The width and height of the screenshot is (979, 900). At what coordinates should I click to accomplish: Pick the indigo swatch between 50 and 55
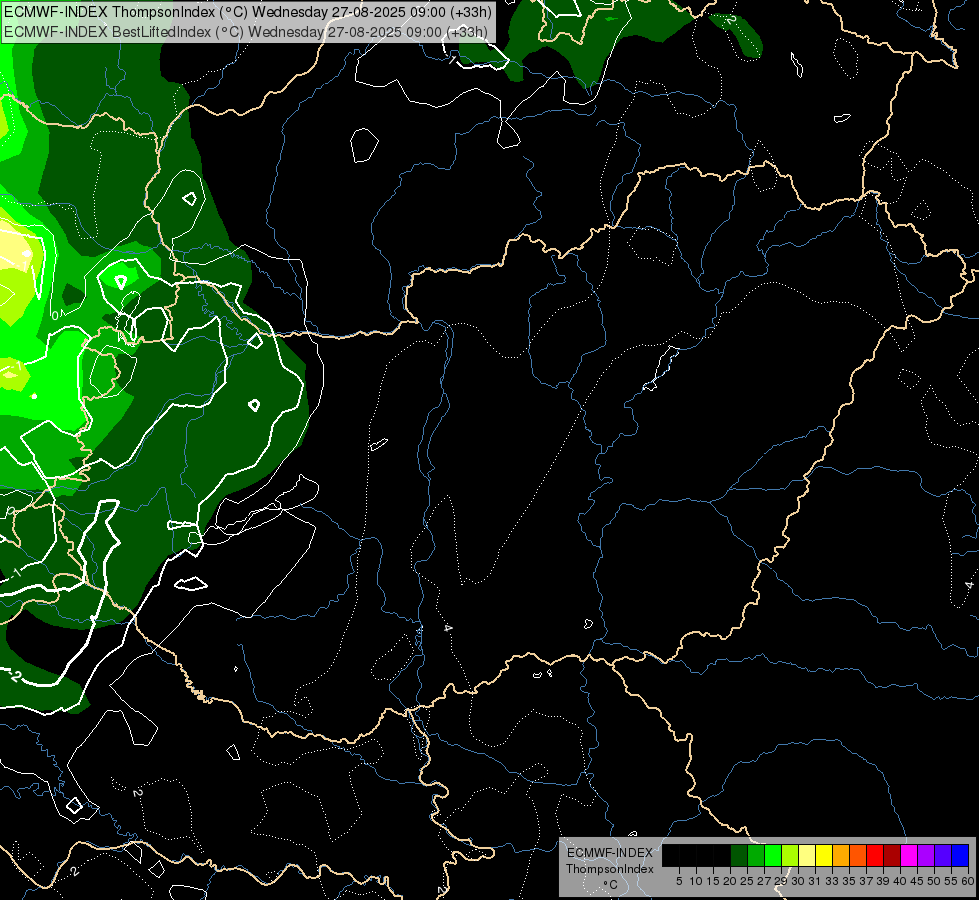coord(943,855)
